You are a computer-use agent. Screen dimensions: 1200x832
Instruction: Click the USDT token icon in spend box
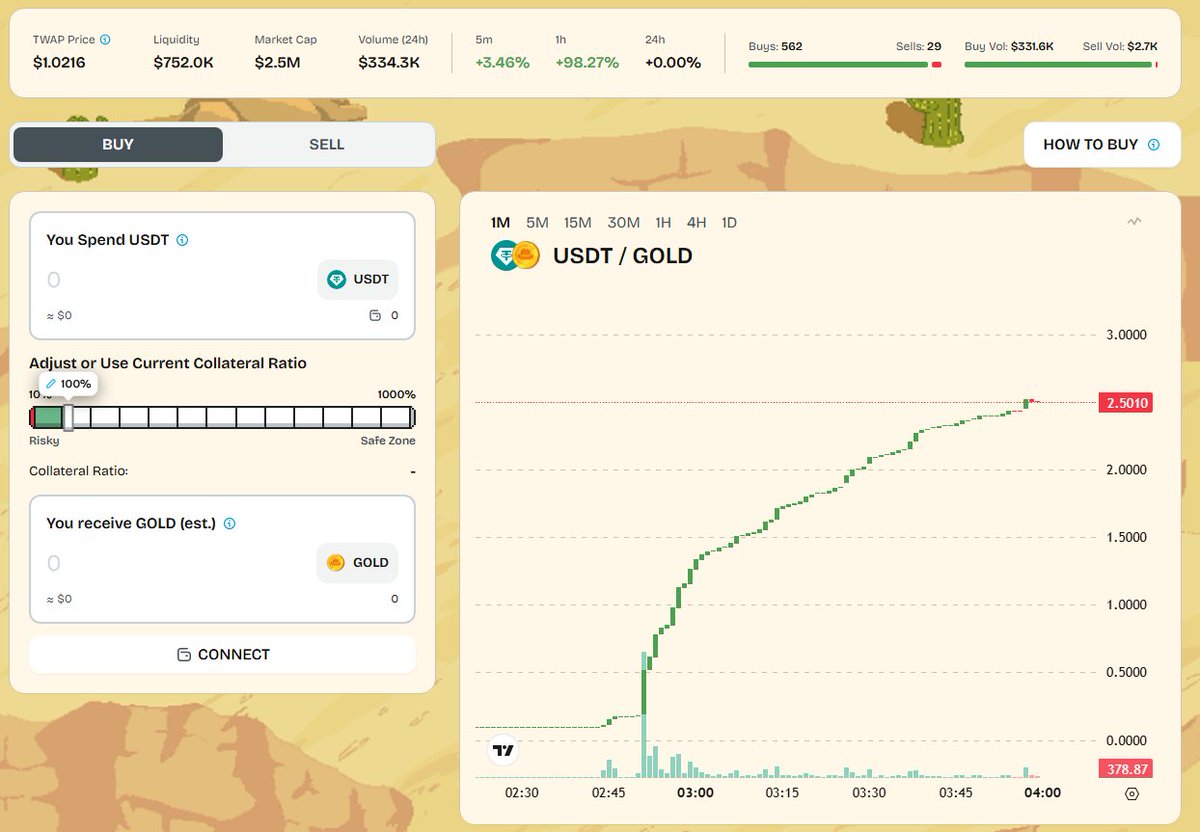(337, 280)
